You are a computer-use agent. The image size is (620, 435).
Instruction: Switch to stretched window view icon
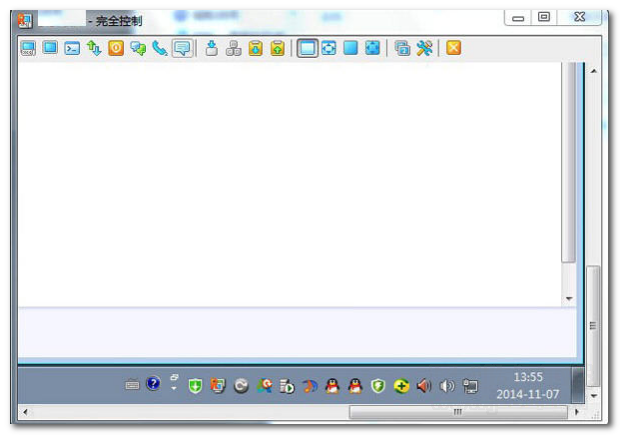[x=329, y=48]
